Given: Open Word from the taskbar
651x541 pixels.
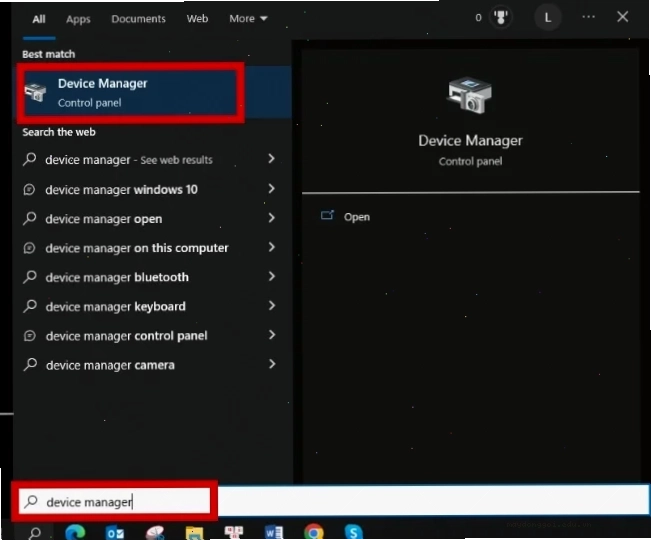Looking at the screenshot, I should click(x=274, y=533).
